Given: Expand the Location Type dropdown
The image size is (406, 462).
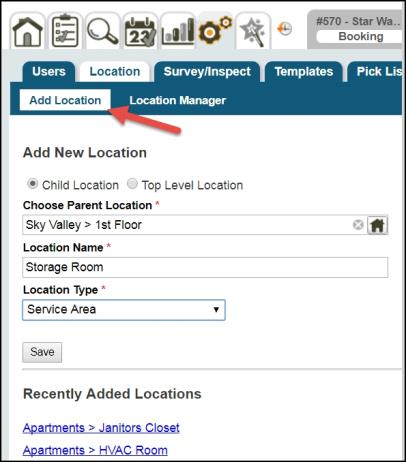Looking at the screenshot, I should 124,310.
